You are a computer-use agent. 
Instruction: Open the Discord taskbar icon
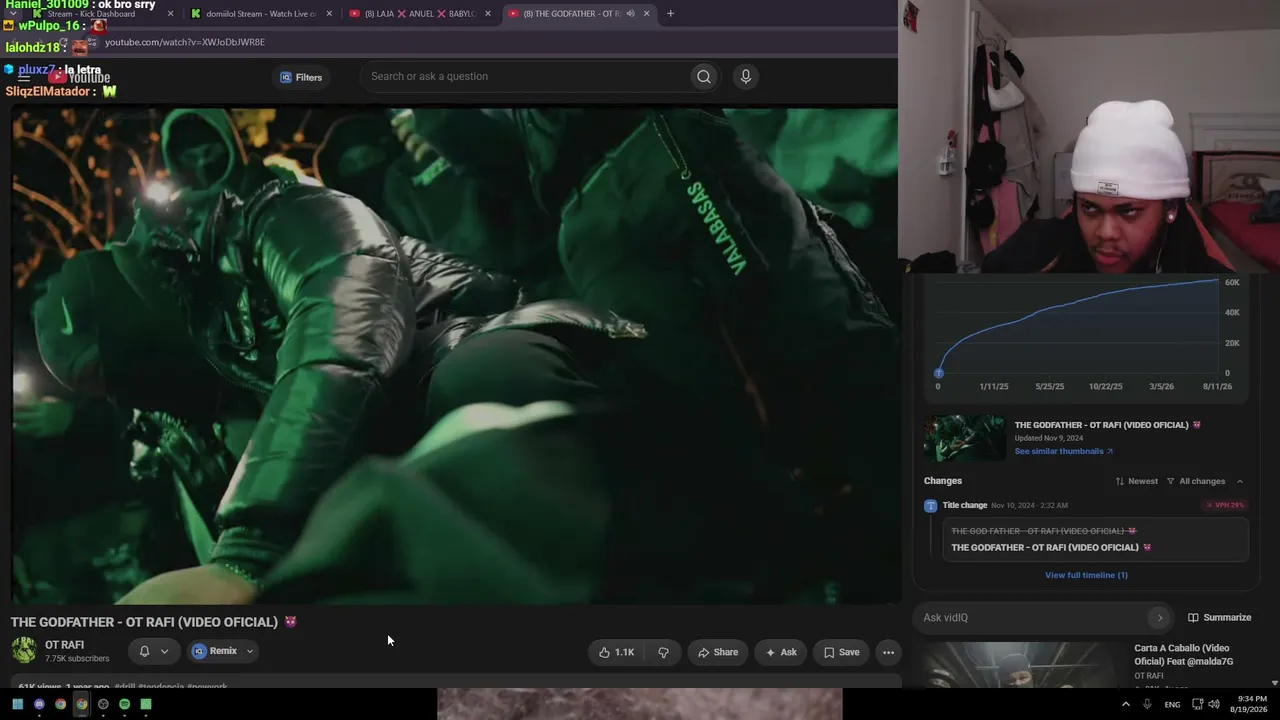(x=39, y=704)
